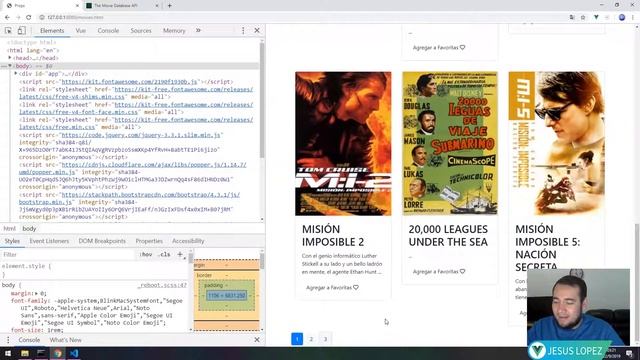Screen dimensions: 640x360
Task: Bookmark this page star icon
Action: 583,18
